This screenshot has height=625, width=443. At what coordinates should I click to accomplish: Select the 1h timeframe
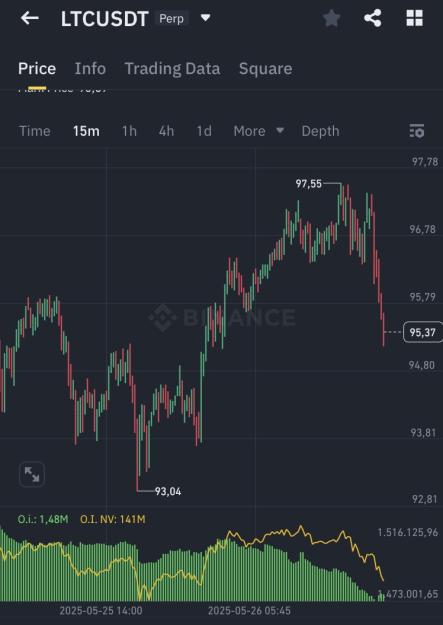click(129, 131)
